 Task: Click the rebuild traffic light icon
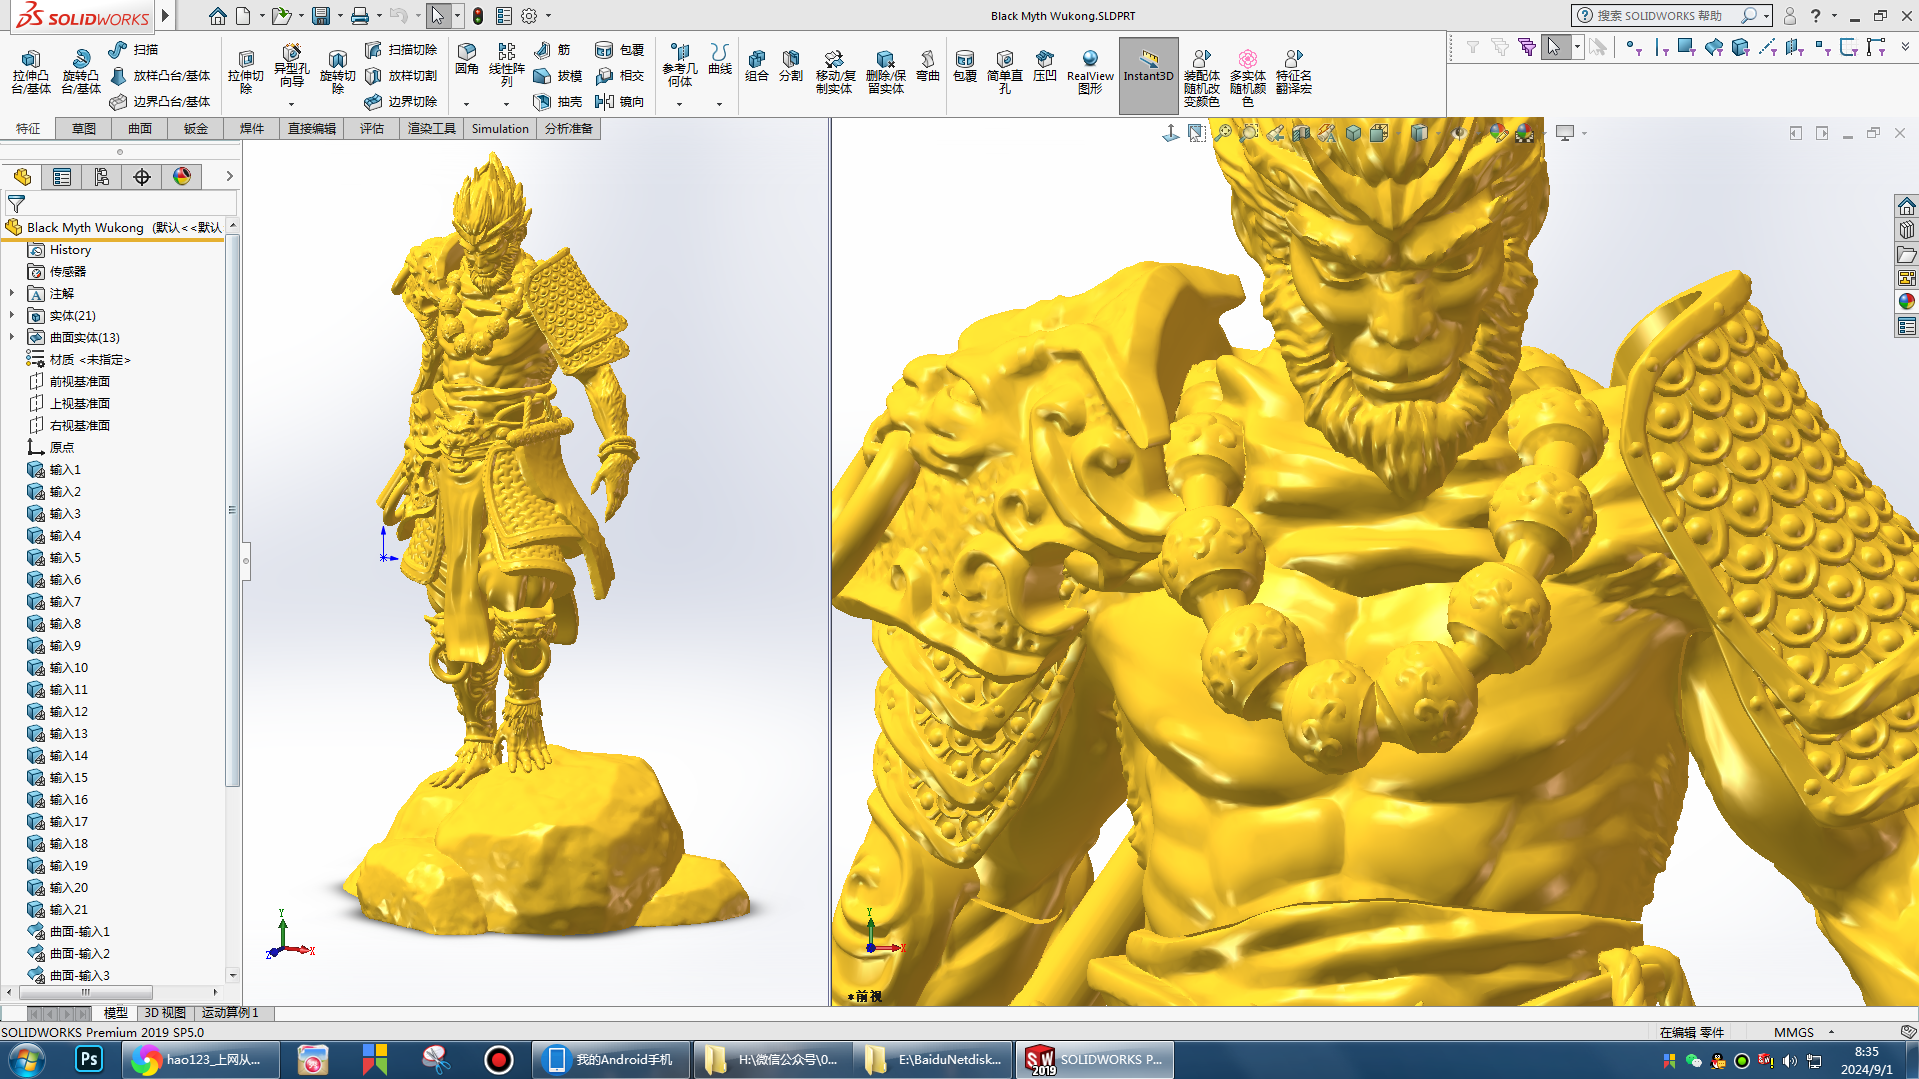point(478,16)
